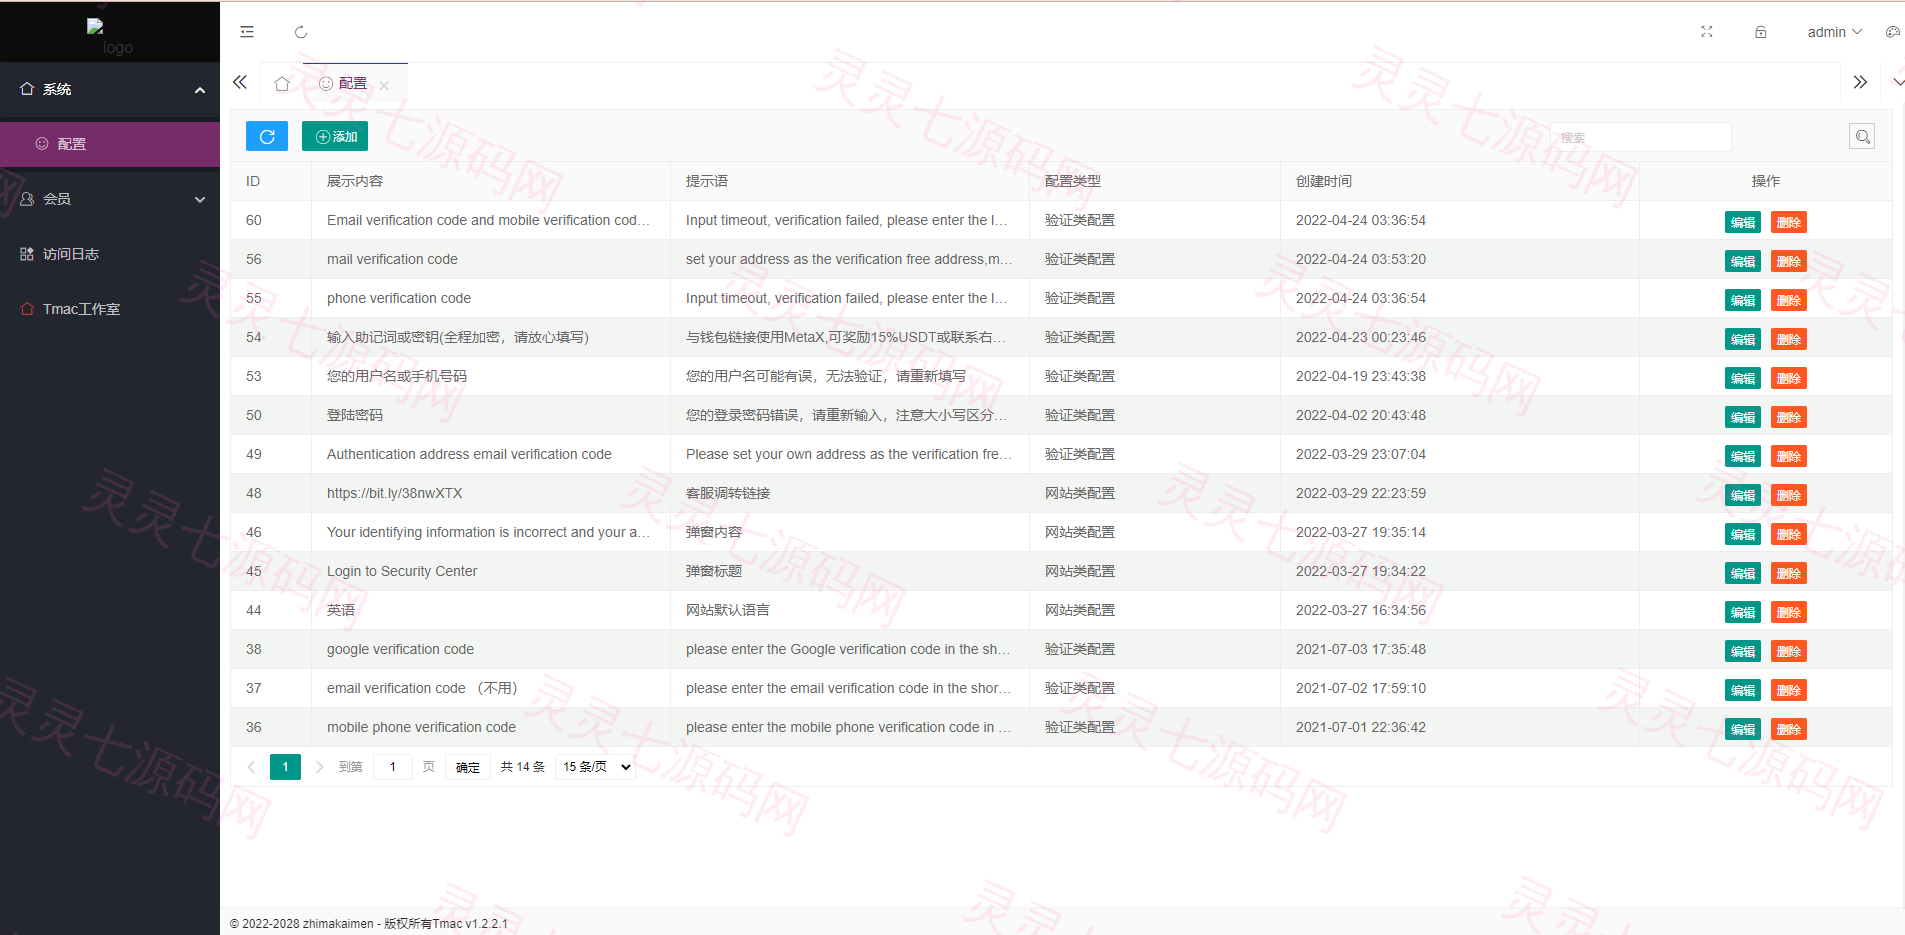
Task: Close the 配置 tab
Action: click(384, 86)
